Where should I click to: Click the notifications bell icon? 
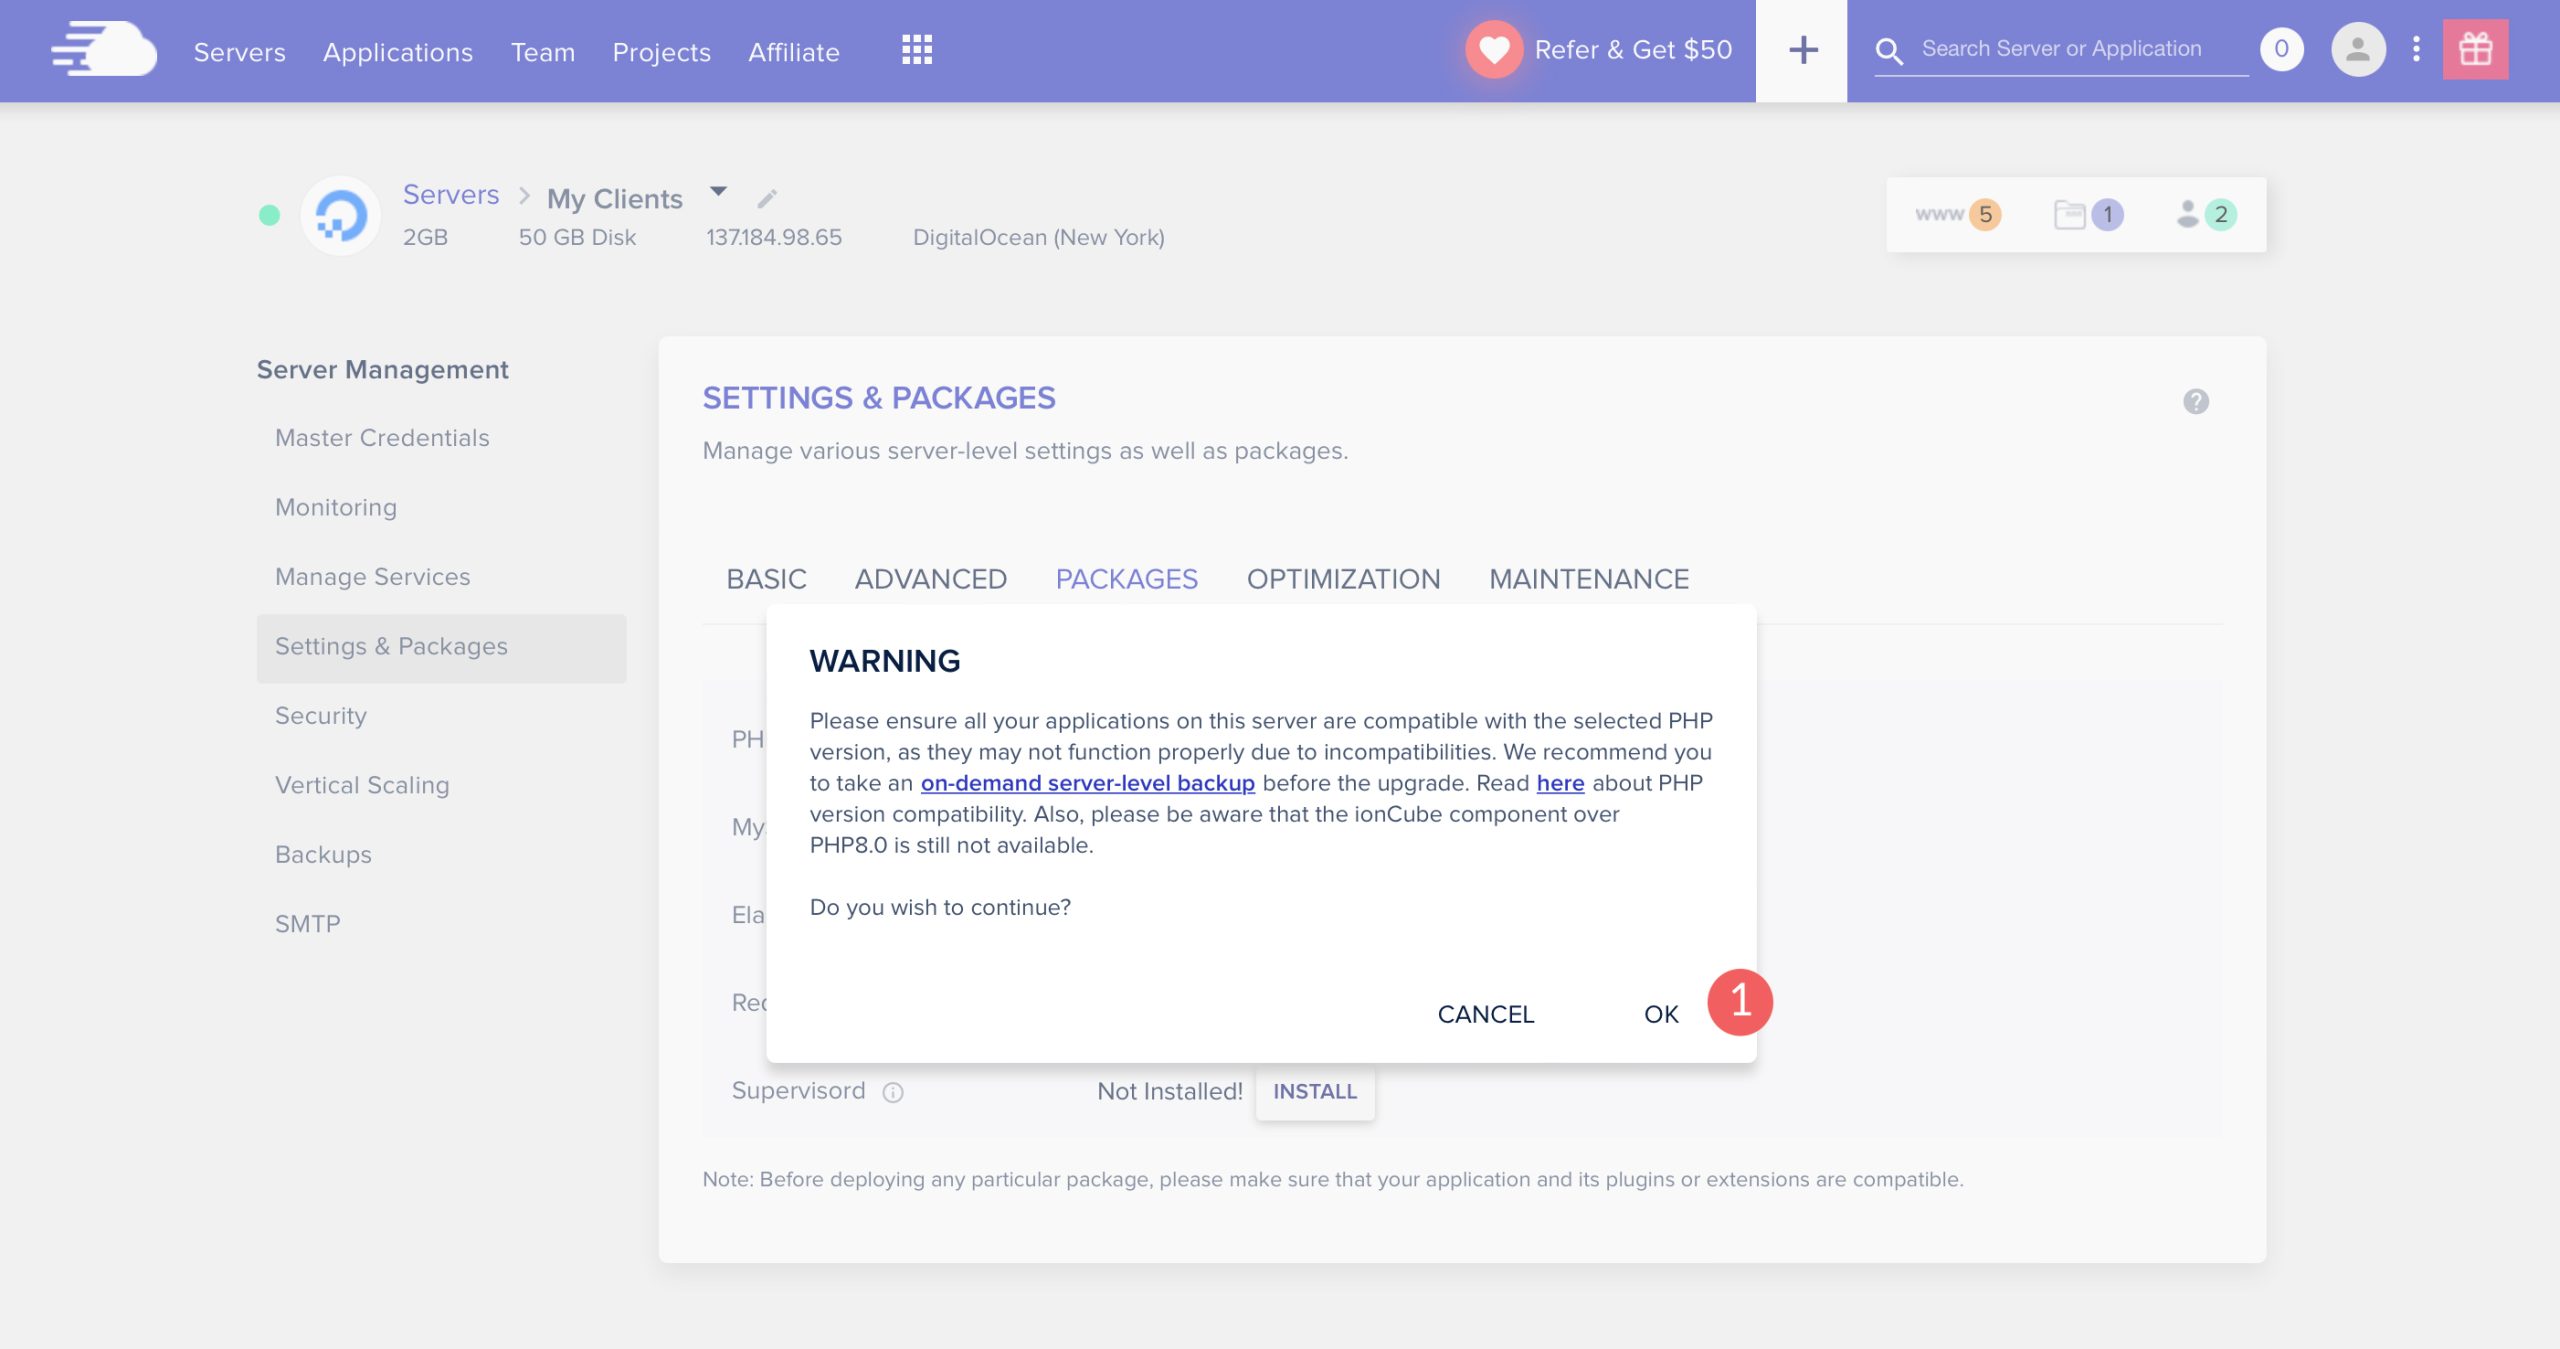[x=2286, y=49]
